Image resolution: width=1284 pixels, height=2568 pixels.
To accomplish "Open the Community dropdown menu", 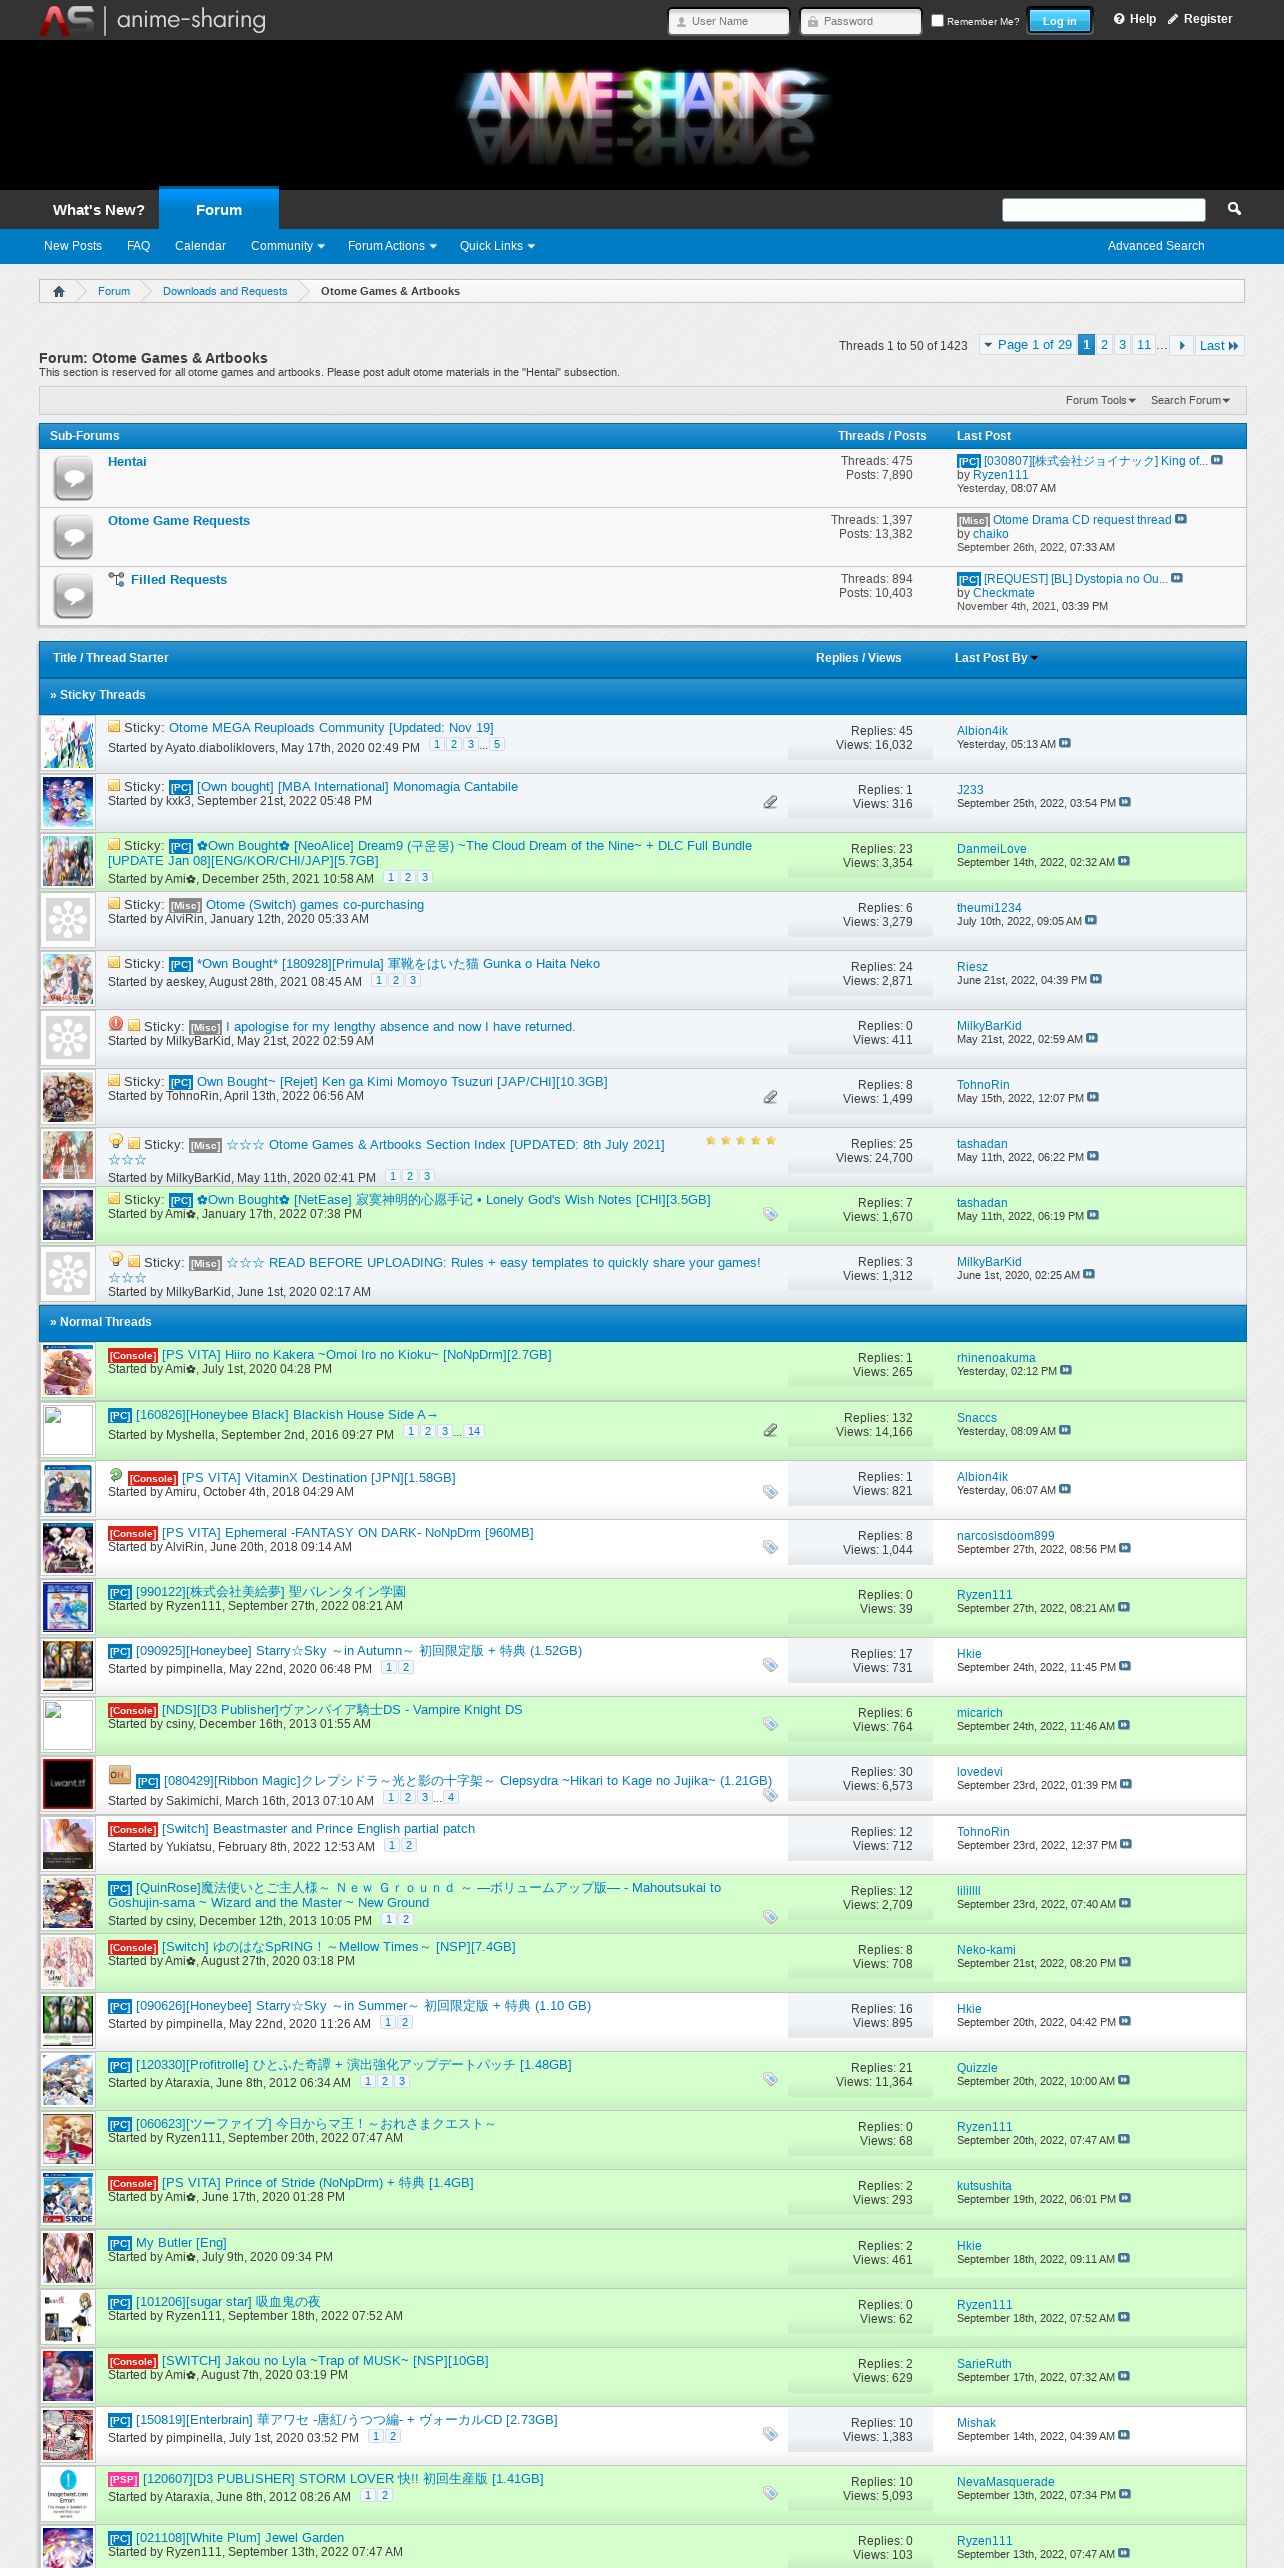I will click(x=287, y=246).
